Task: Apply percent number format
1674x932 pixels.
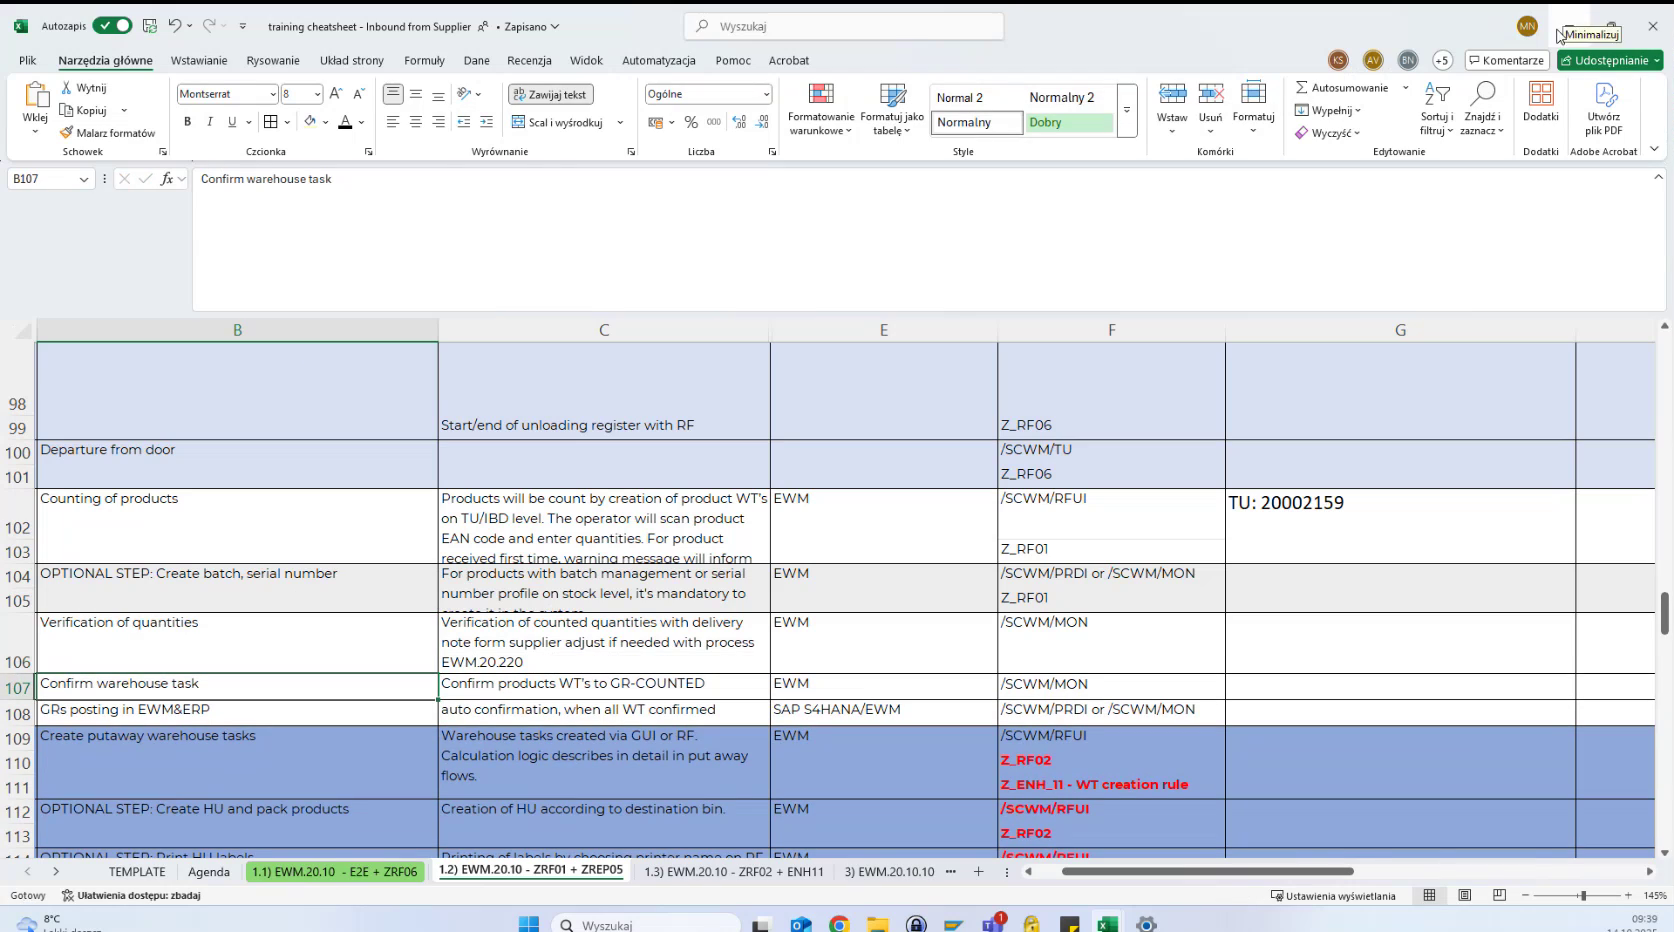Action: tap(690, 122)
